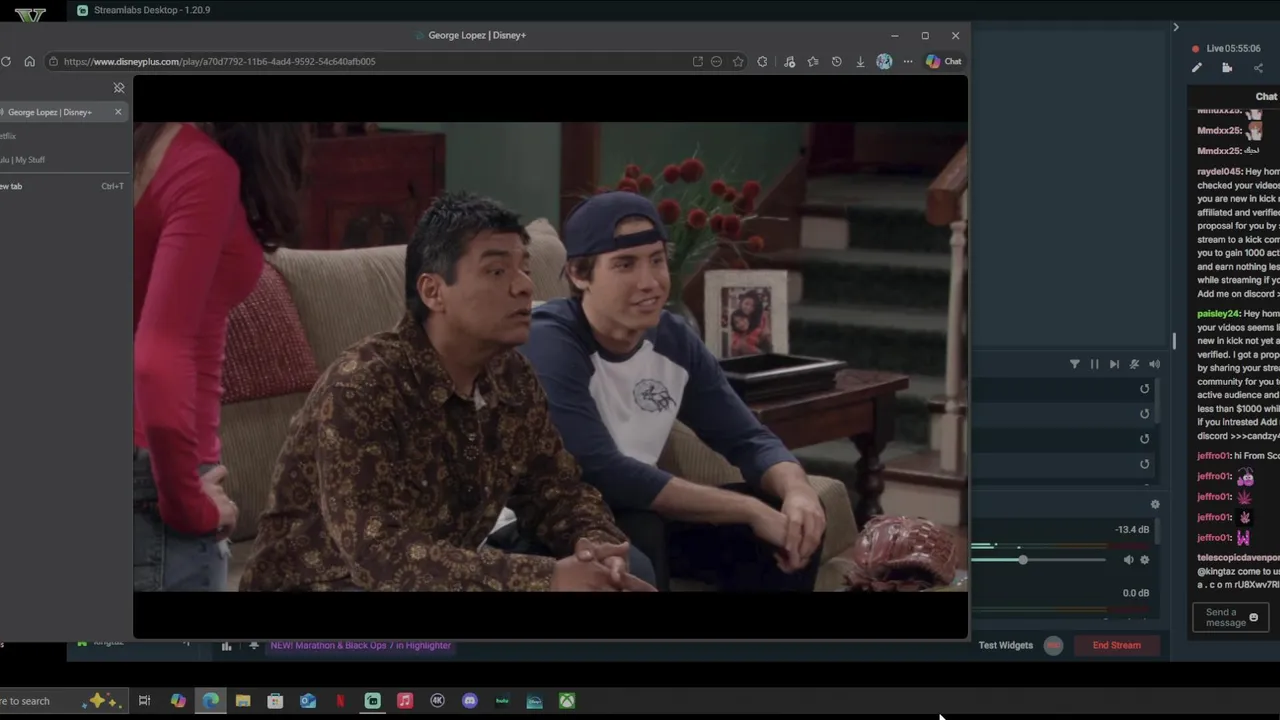Viewport: 1280px width, 720px height.
Task: Click the filter funnel icon in Streamlabs
Action: pyautogui.click(x=1075, y=364)
